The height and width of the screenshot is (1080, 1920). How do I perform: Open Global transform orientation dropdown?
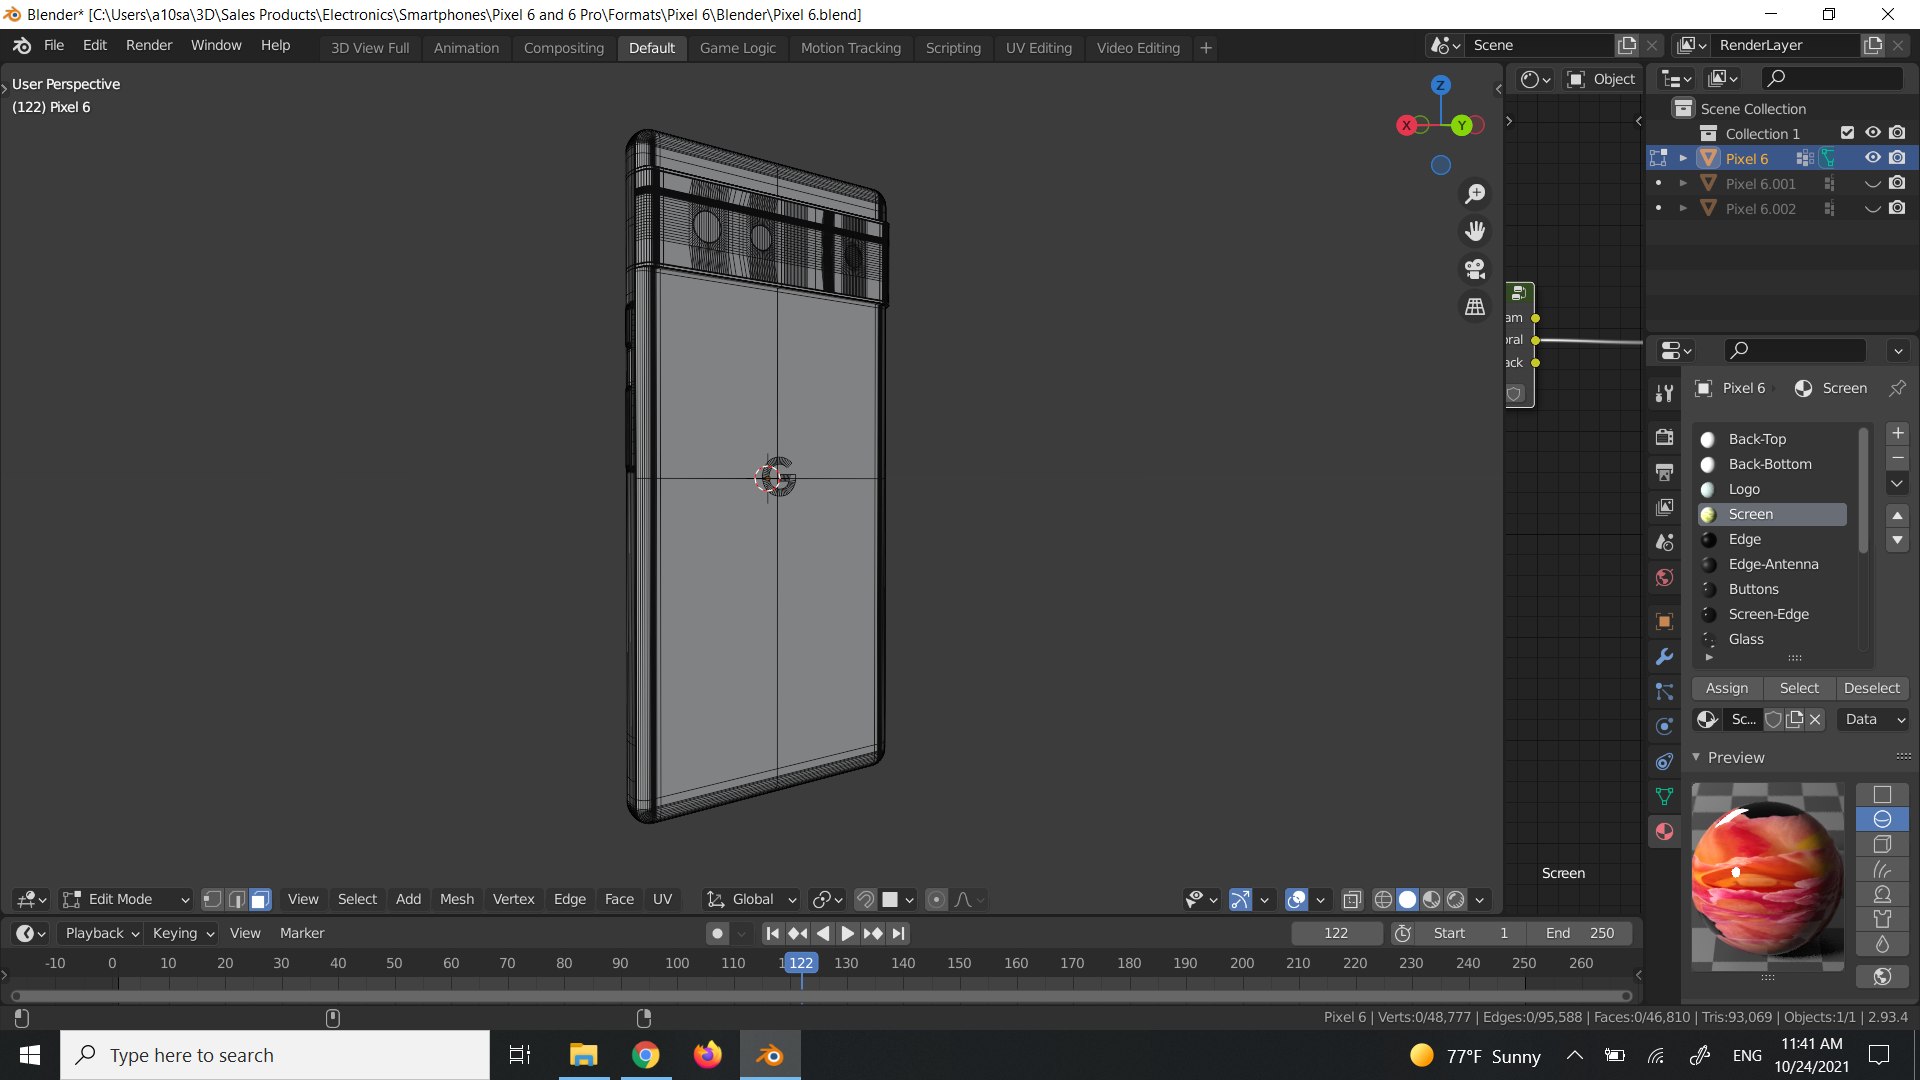point(751,899)
